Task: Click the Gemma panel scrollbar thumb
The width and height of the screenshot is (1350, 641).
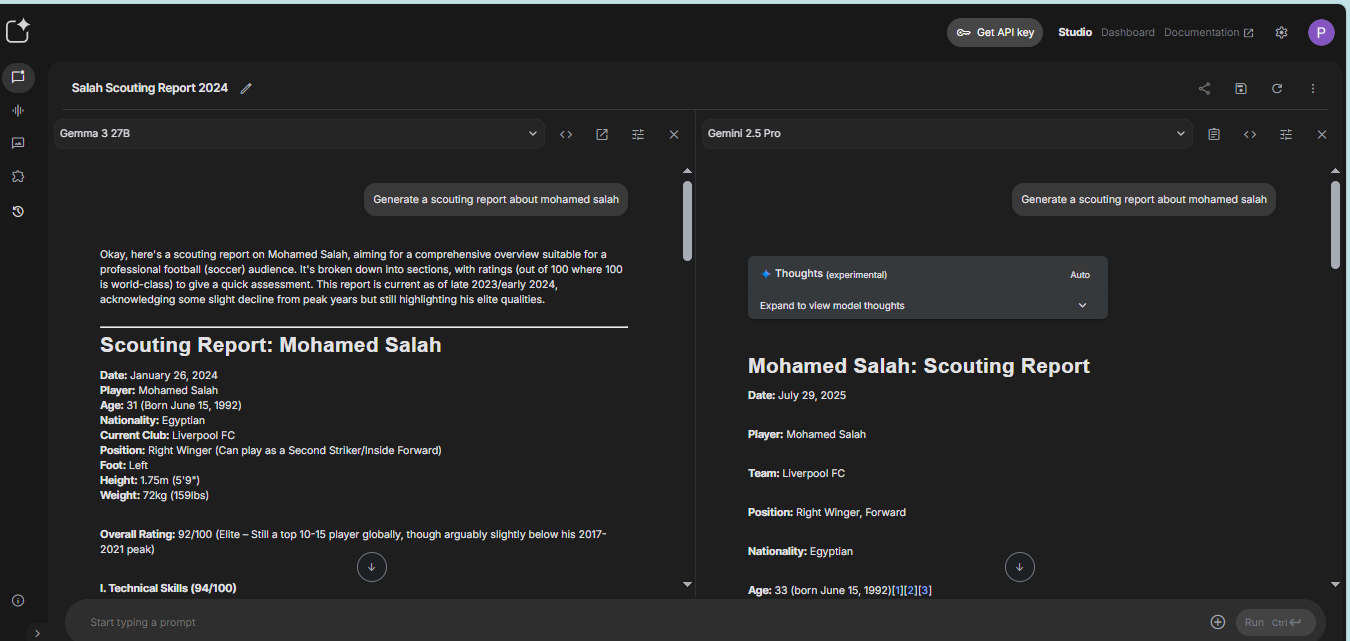Action: [687, 221]
